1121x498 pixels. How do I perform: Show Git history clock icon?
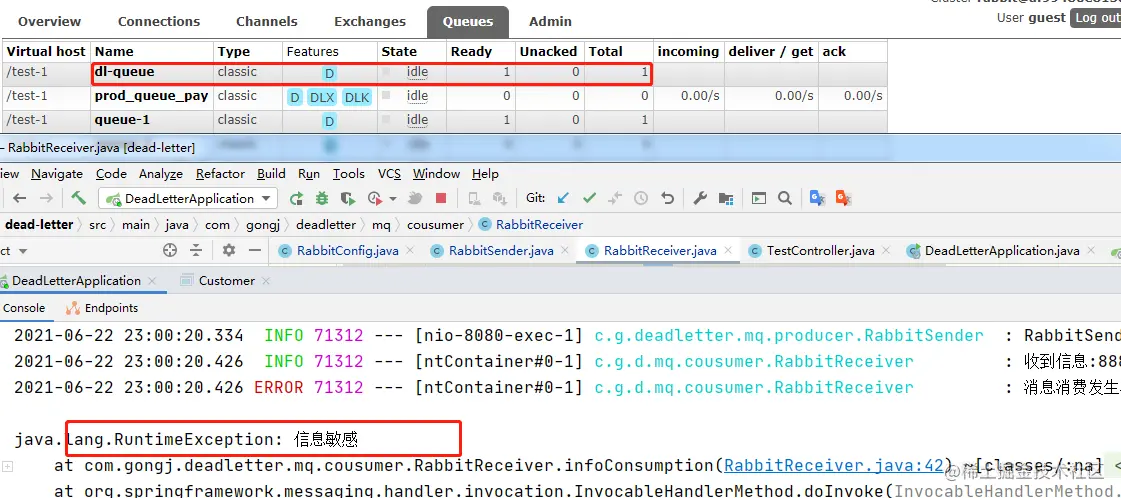(641, 198)
